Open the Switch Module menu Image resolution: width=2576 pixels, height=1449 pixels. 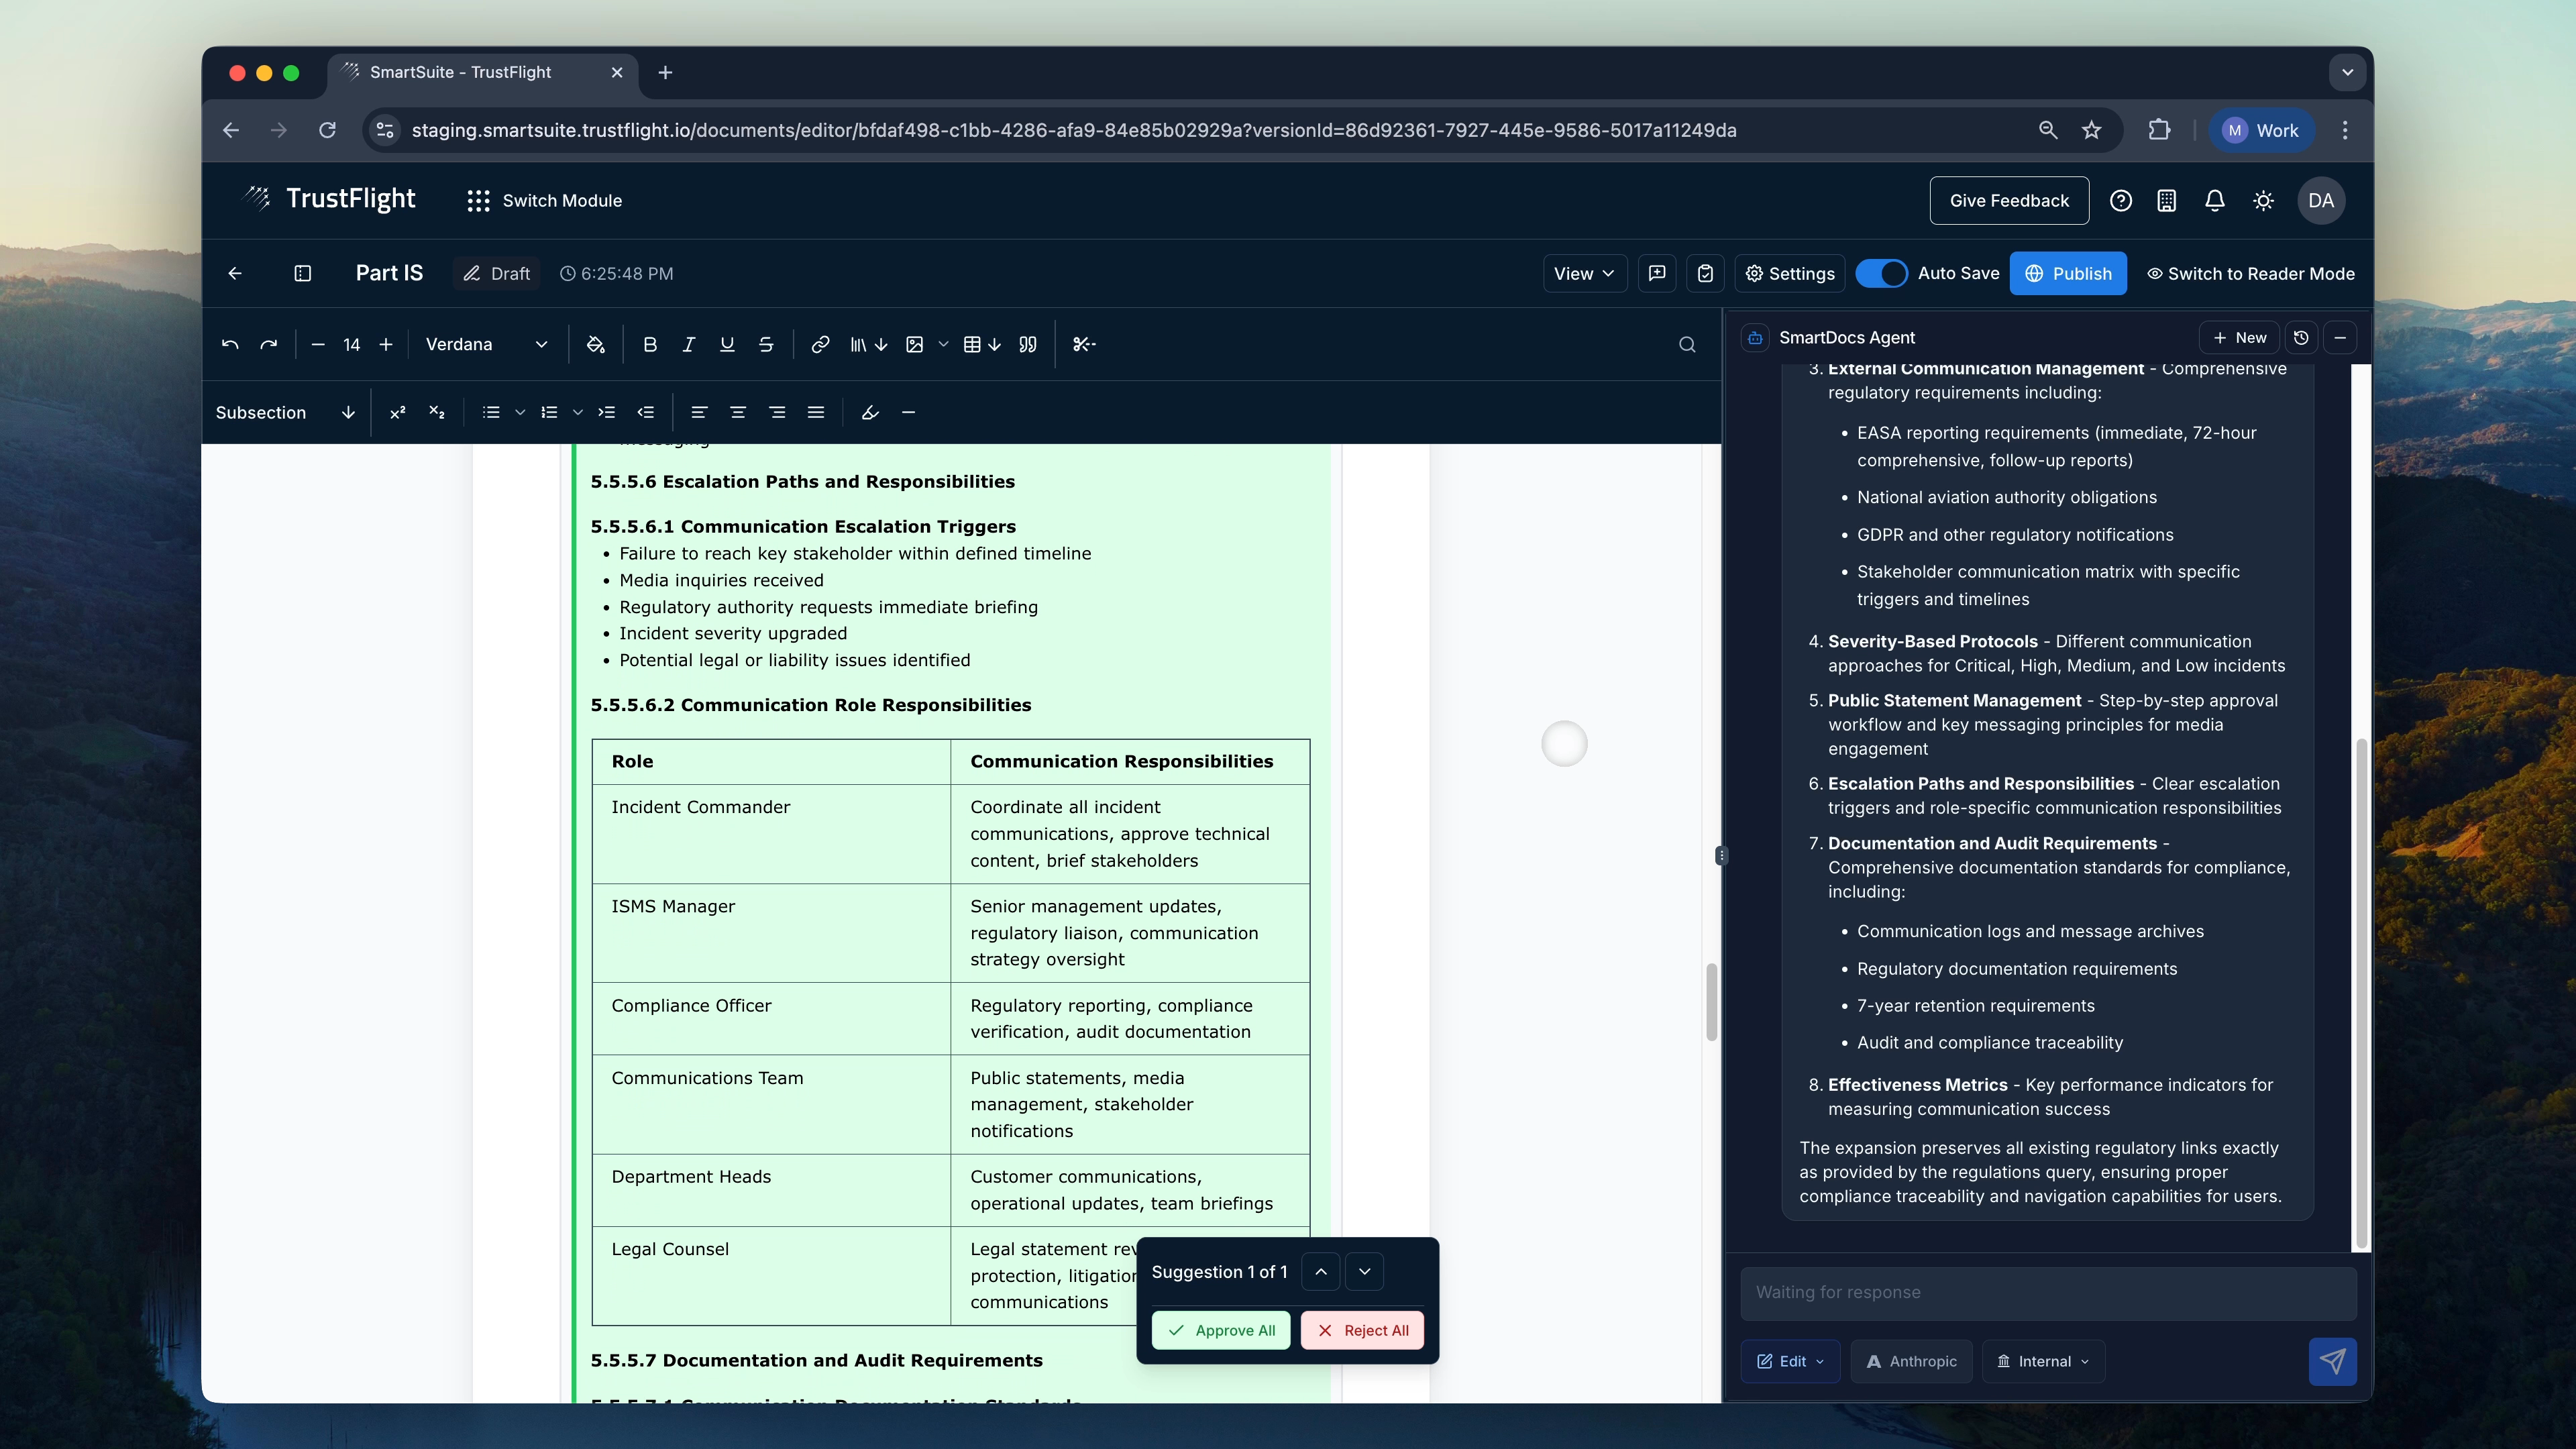(x=544, y=201)
